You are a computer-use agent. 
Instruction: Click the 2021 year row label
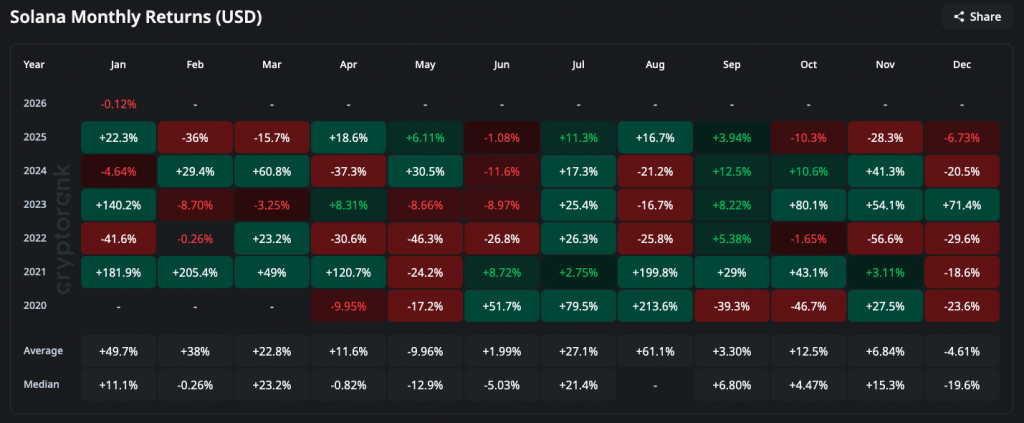35,272
